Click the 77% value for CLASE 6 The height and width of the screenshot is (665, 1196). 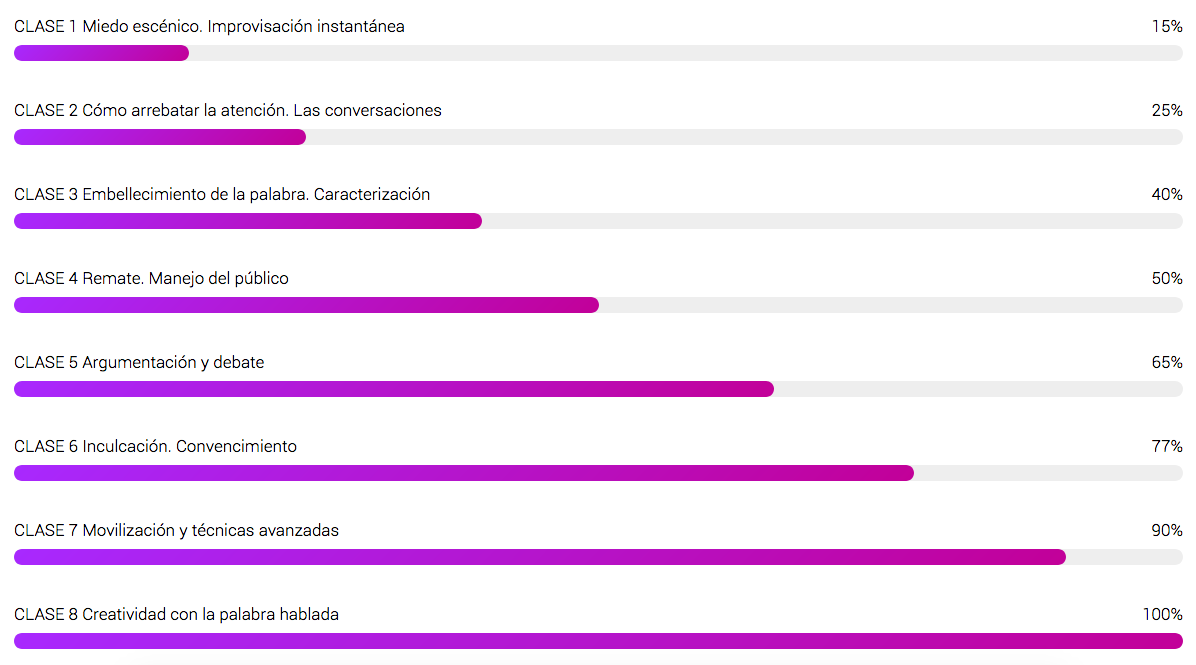(1167, 446)
